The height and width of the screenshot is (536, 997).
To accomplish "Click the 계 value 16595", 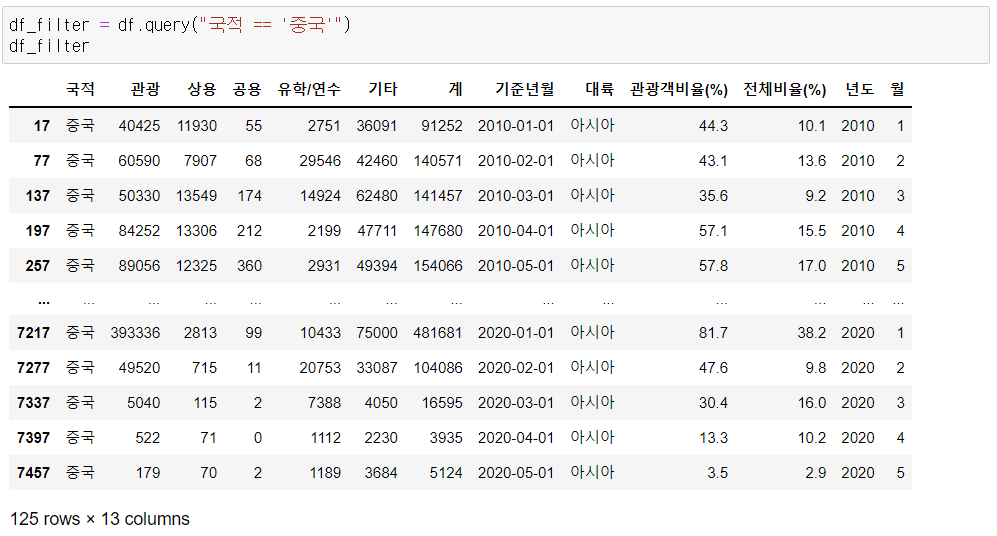I will pos(443,402).
